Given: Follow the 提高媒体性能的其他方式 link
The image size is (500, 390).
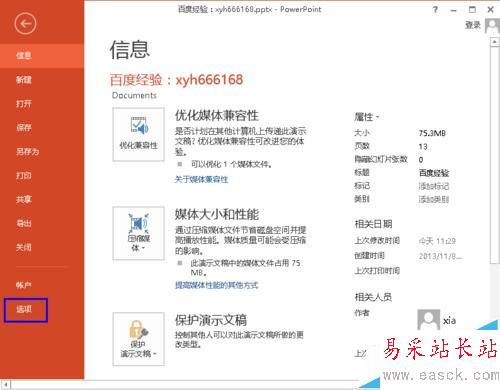Looking at the screenshot, I should point(217,285).
